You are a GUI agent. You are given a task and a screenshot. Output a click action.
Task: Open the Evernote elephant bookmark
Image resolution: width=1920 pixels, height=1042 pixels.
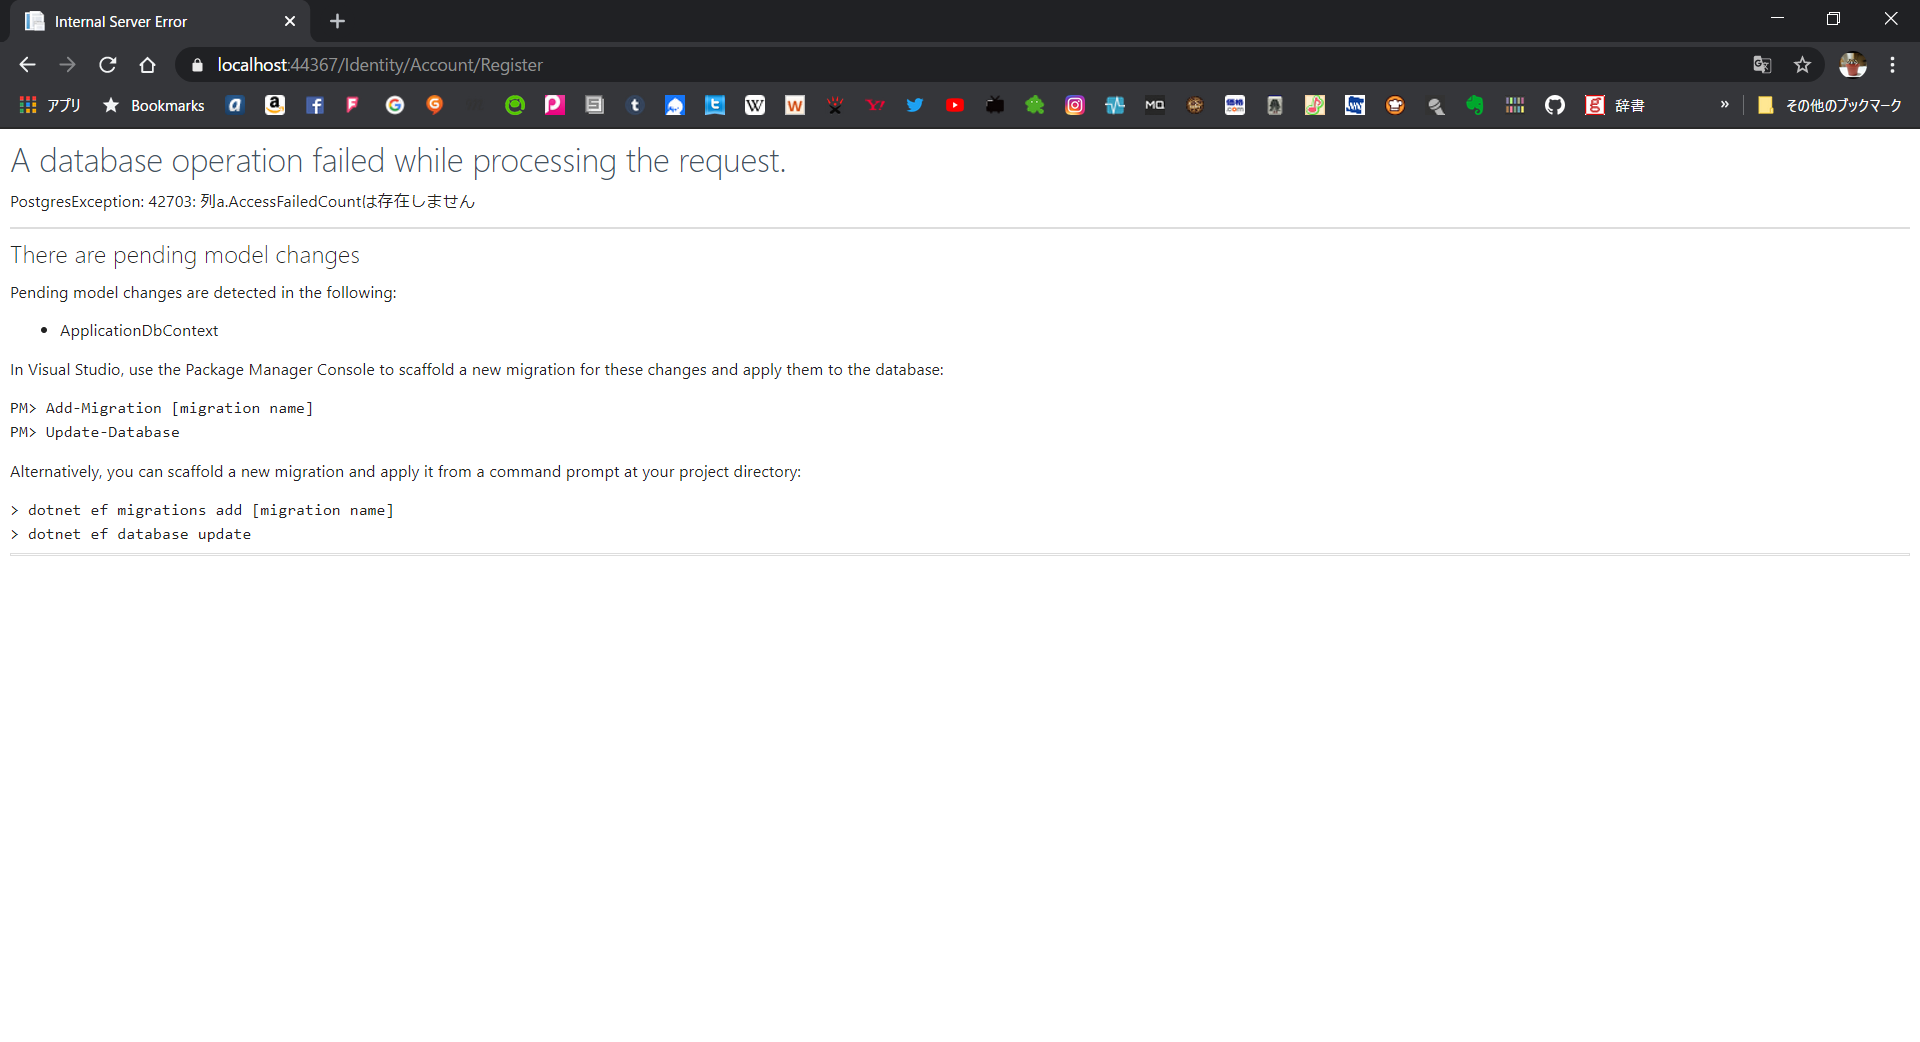pos(1475,105)
